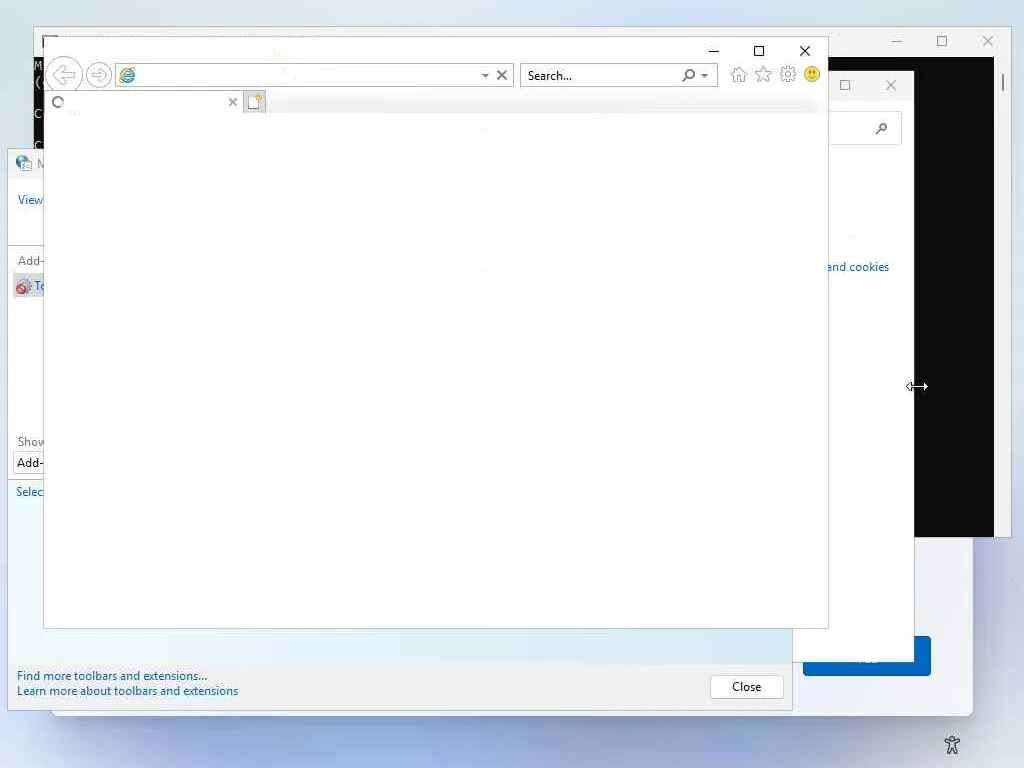Viewport: 1024px width, 768px height.
Task: Click the Internet Explorer back arrow button
Action: pyautogui.click(x=64, y=75)
